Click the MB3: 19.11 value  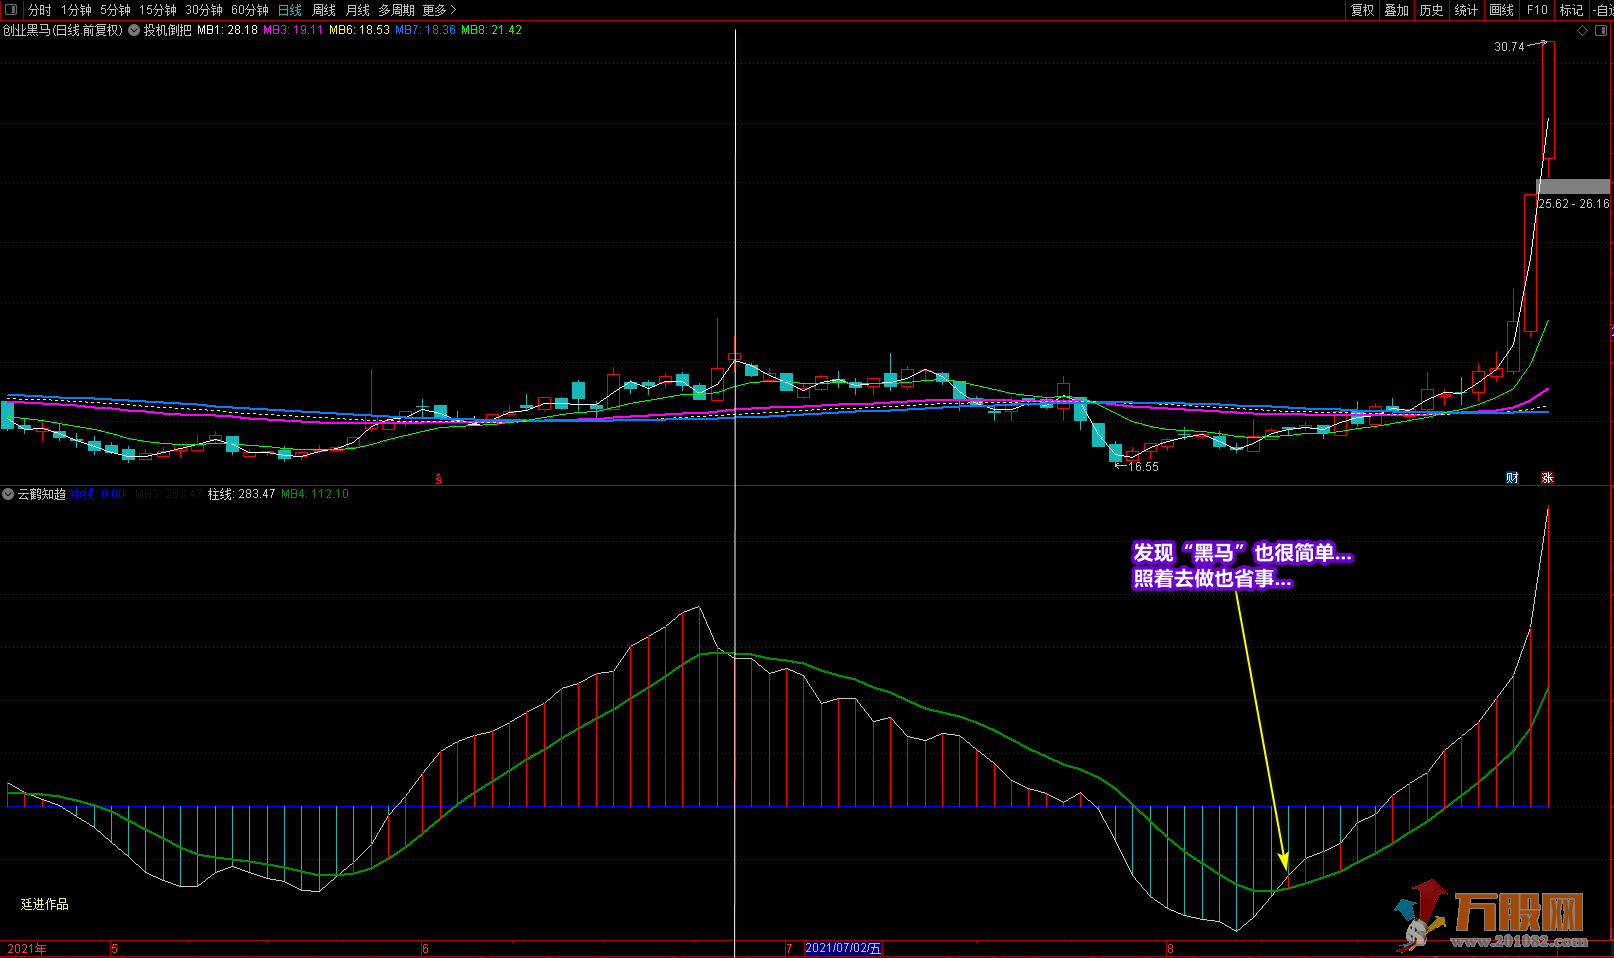tap(293, 30)
